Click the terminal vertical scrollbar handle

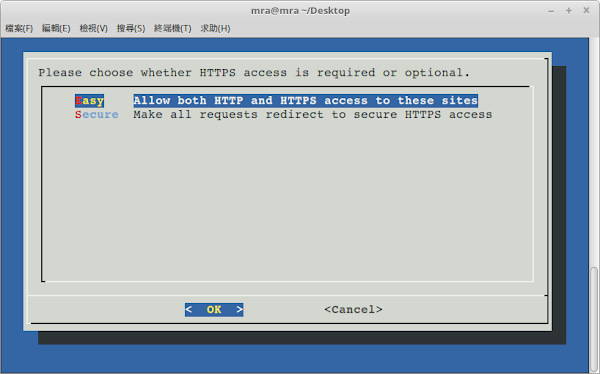[593, 320]
